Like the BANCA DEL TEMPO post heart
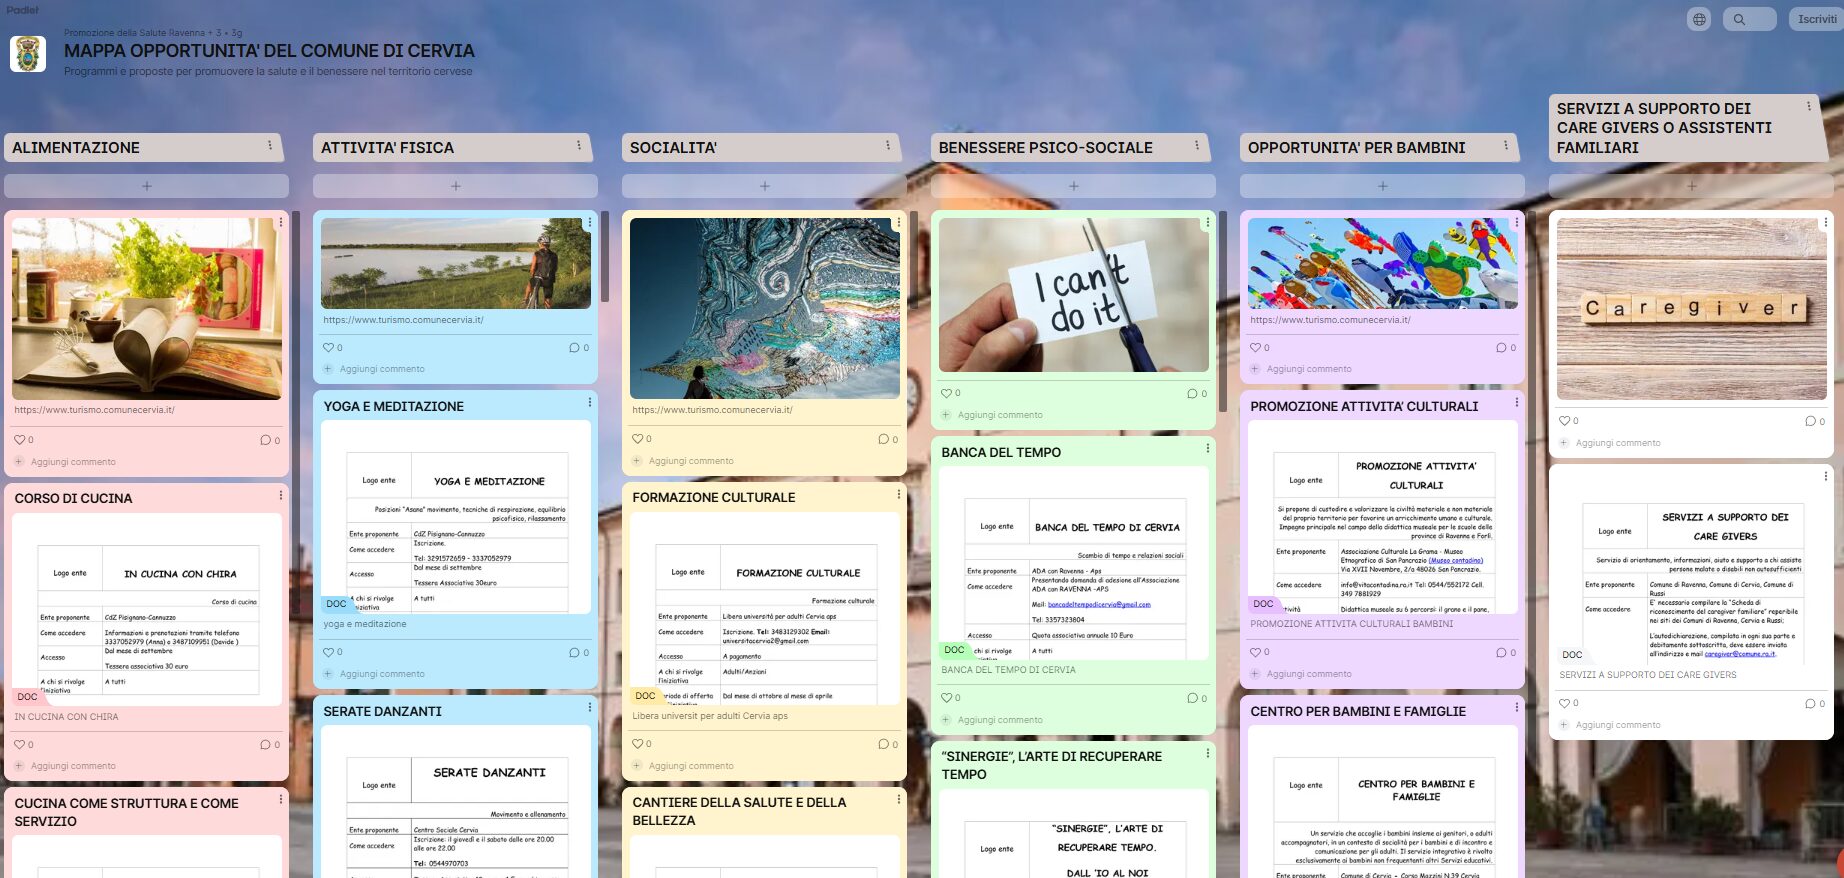Image resolution: width=1844 pixels, height=878 pixels. [946, 698]
